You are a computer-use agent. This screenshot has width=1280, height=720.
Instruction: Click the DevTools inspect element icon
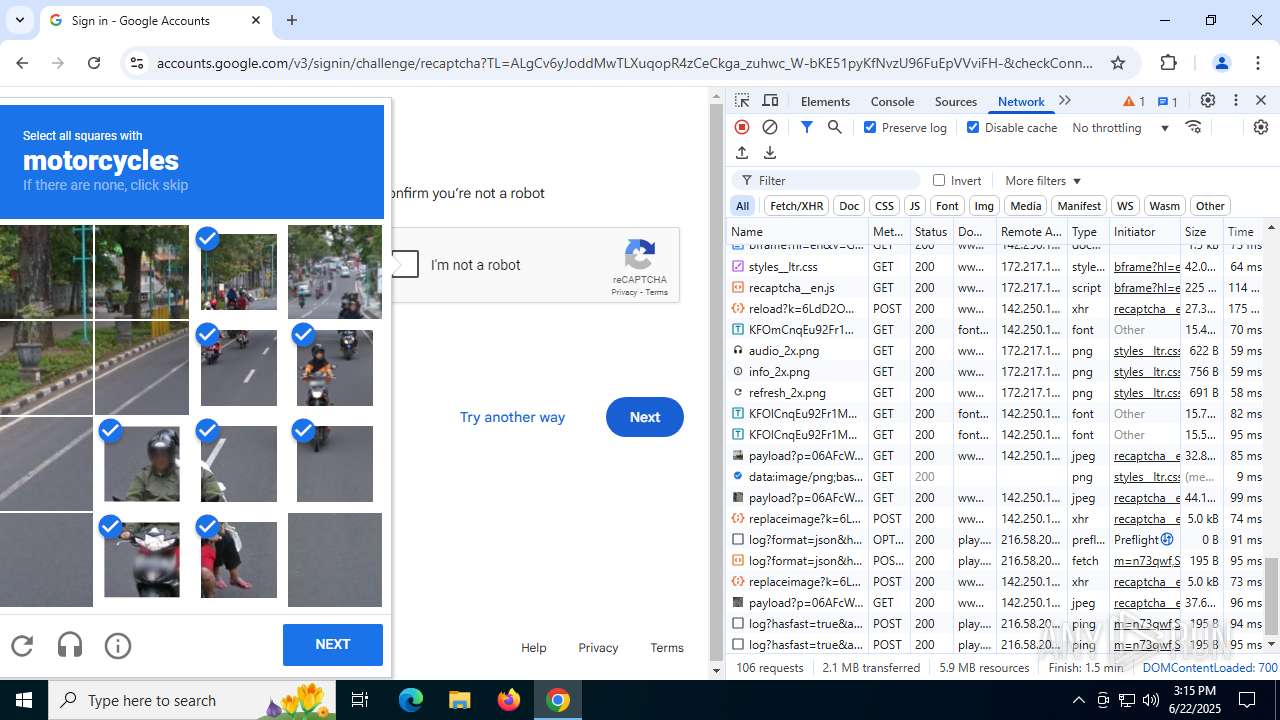tap(742, 101)
